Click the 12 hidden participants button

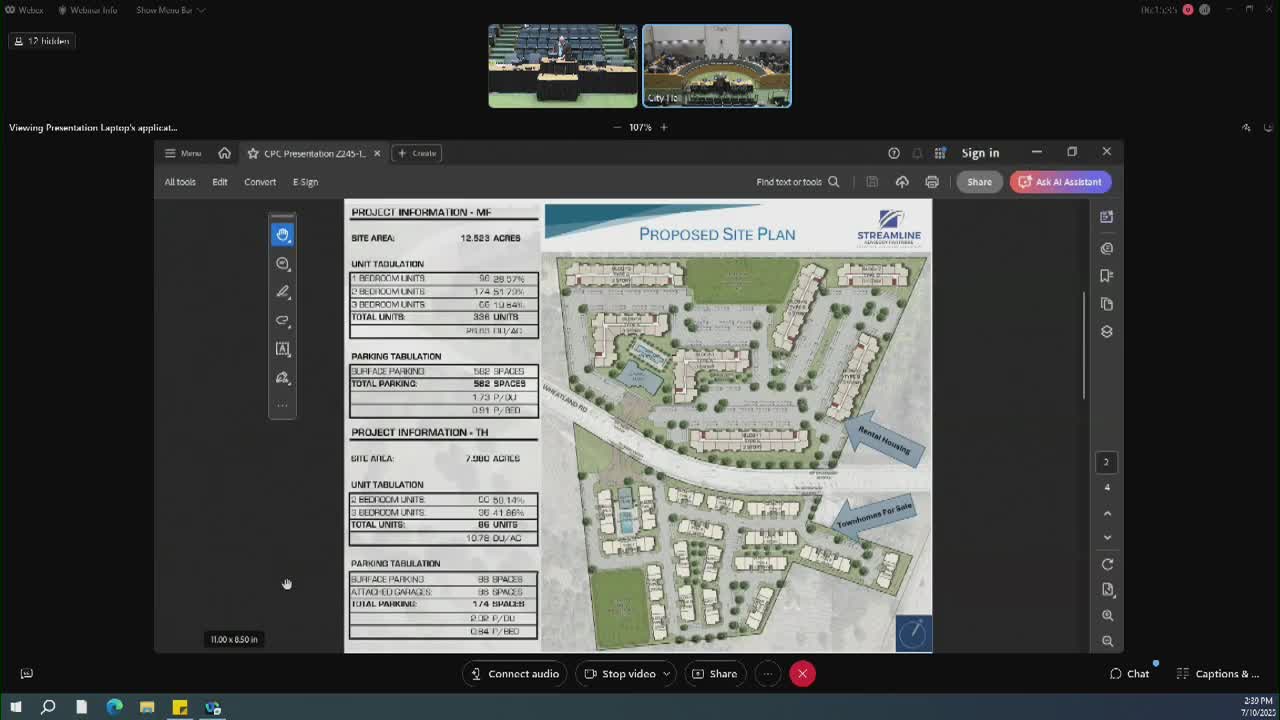click(x=42, y=41)
